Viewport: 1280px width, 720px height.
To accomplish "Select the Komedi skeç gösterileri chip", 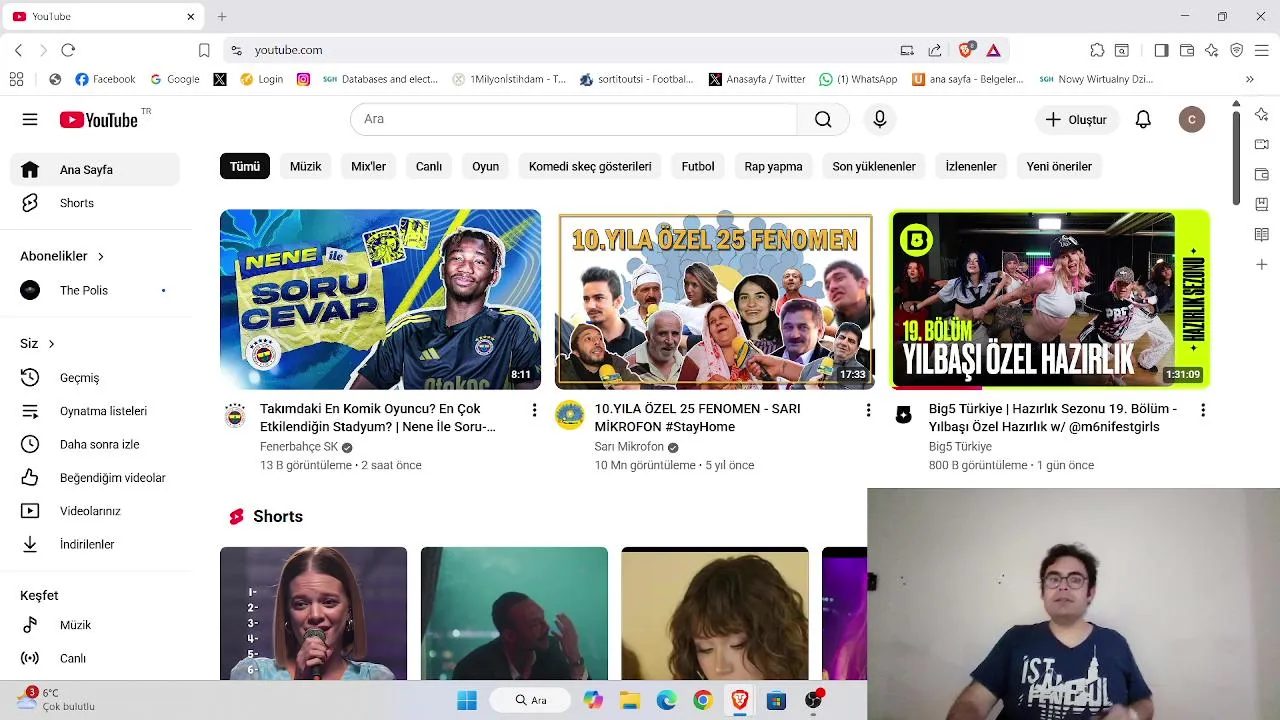I will [590, 166].
